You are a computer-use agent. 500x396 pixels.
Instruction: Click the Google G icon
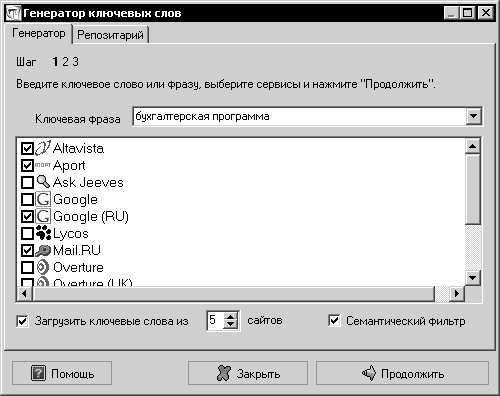(43, 199)
